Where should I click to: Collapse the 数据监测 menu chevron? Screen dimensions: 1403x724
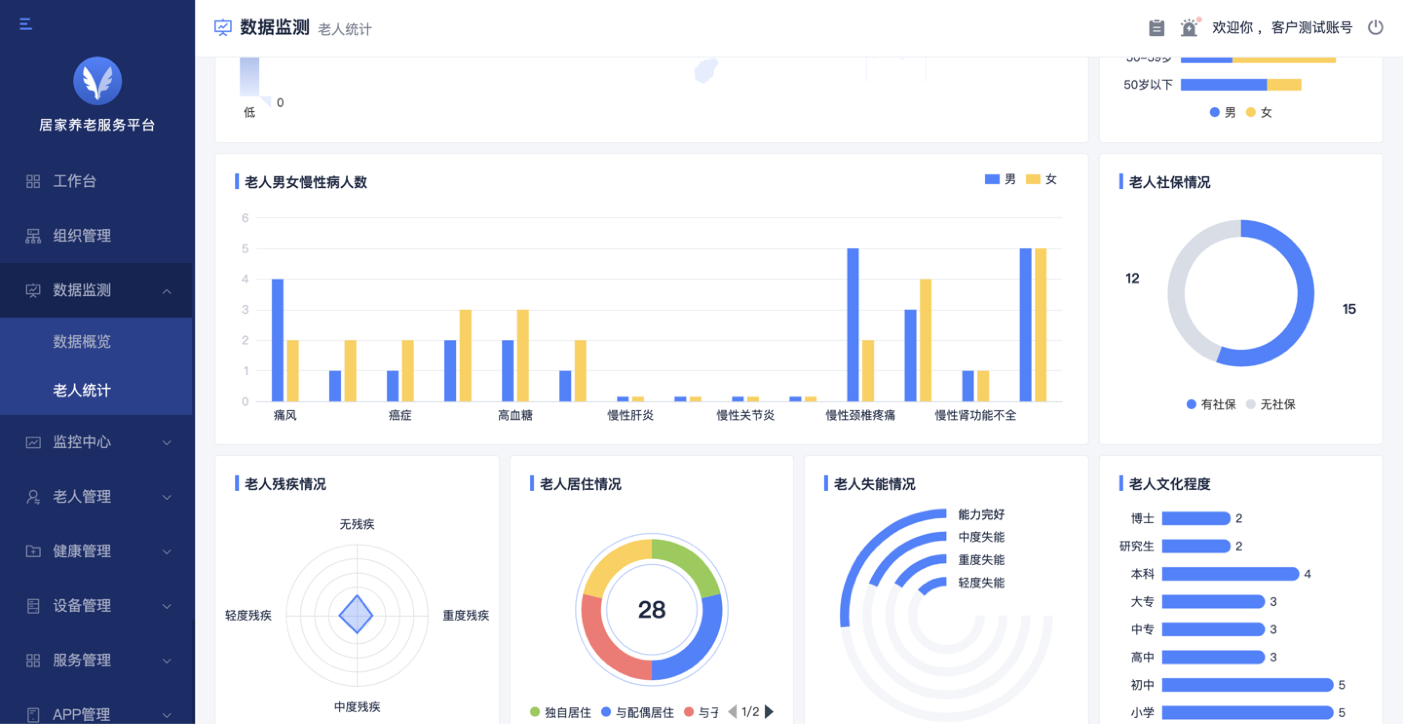pyautogui.click(x=167, y=291)
